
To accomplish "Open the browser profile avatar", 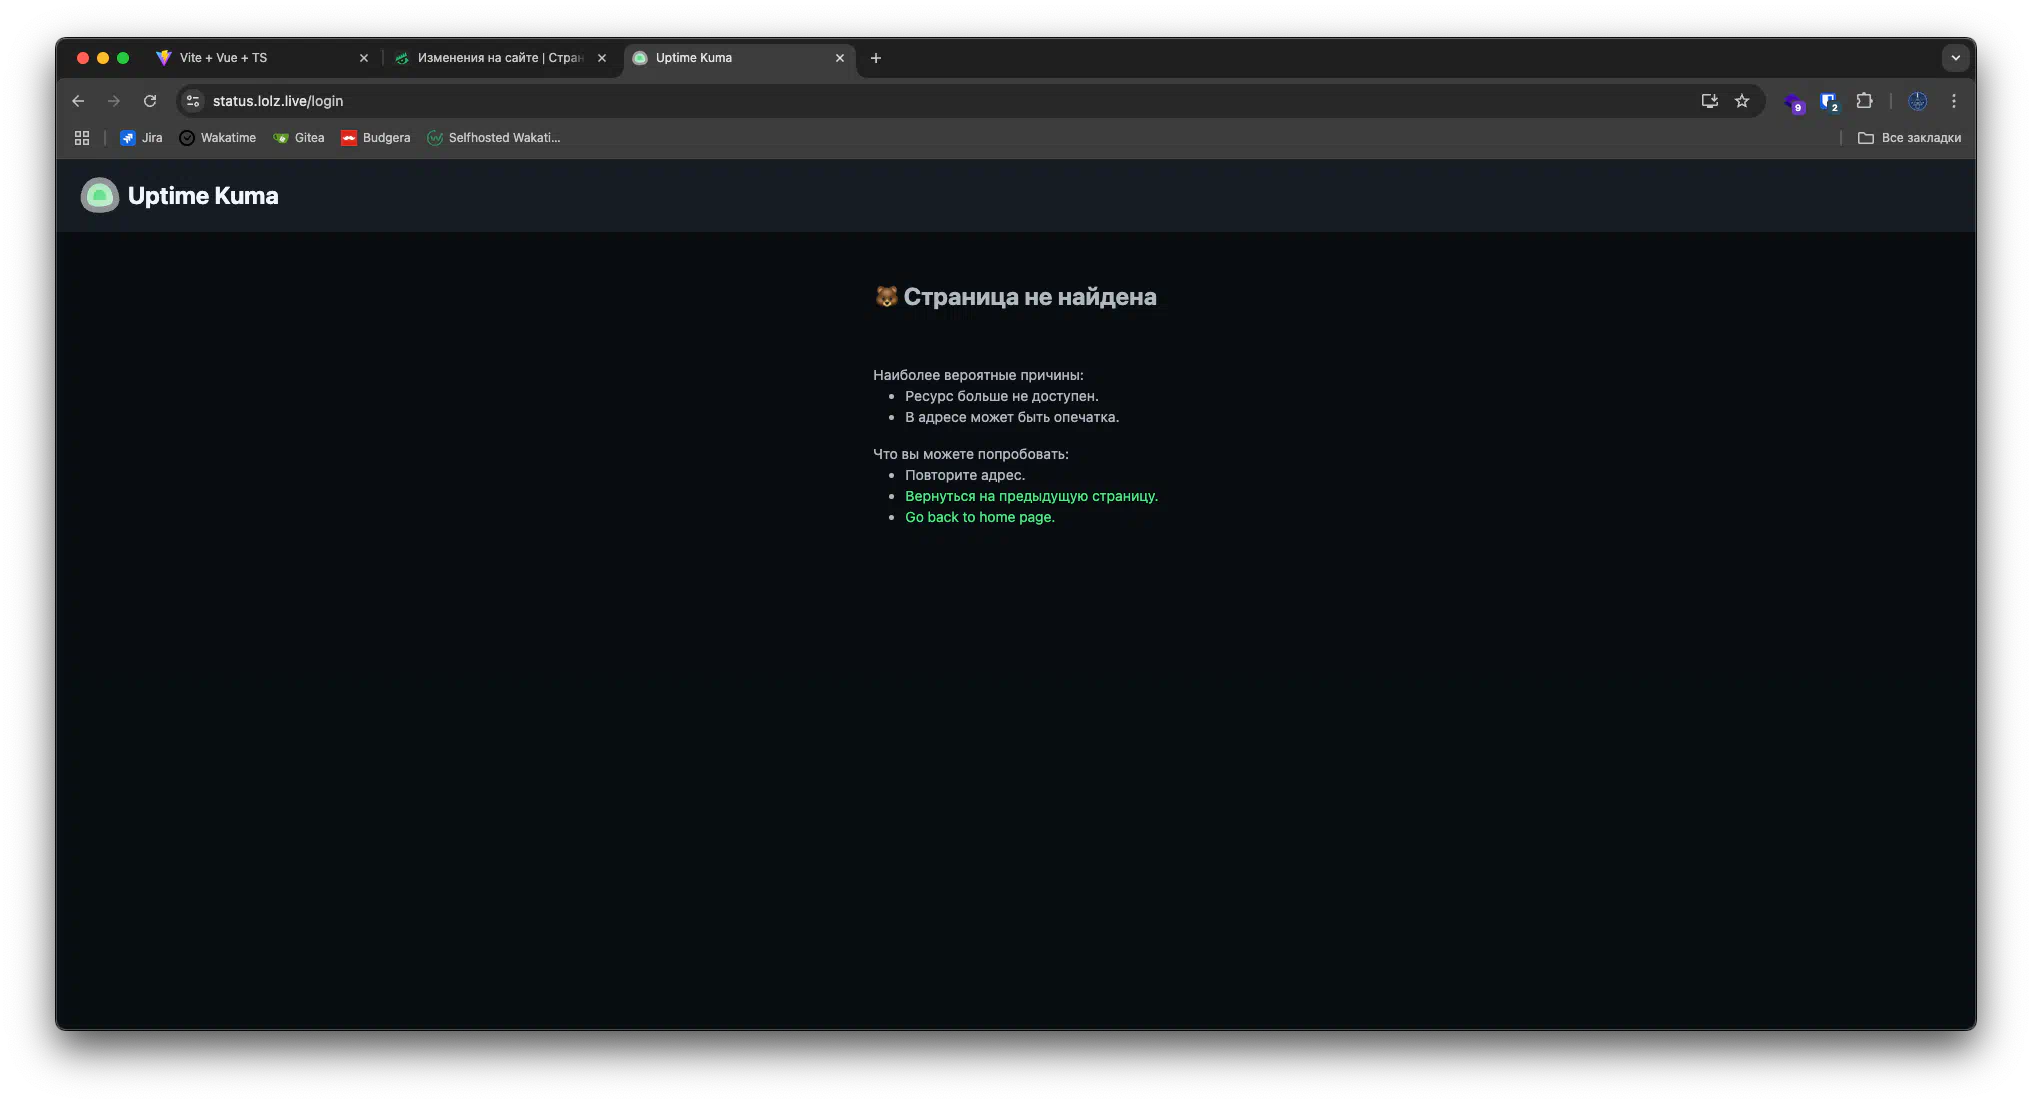I will point(1917,101).
